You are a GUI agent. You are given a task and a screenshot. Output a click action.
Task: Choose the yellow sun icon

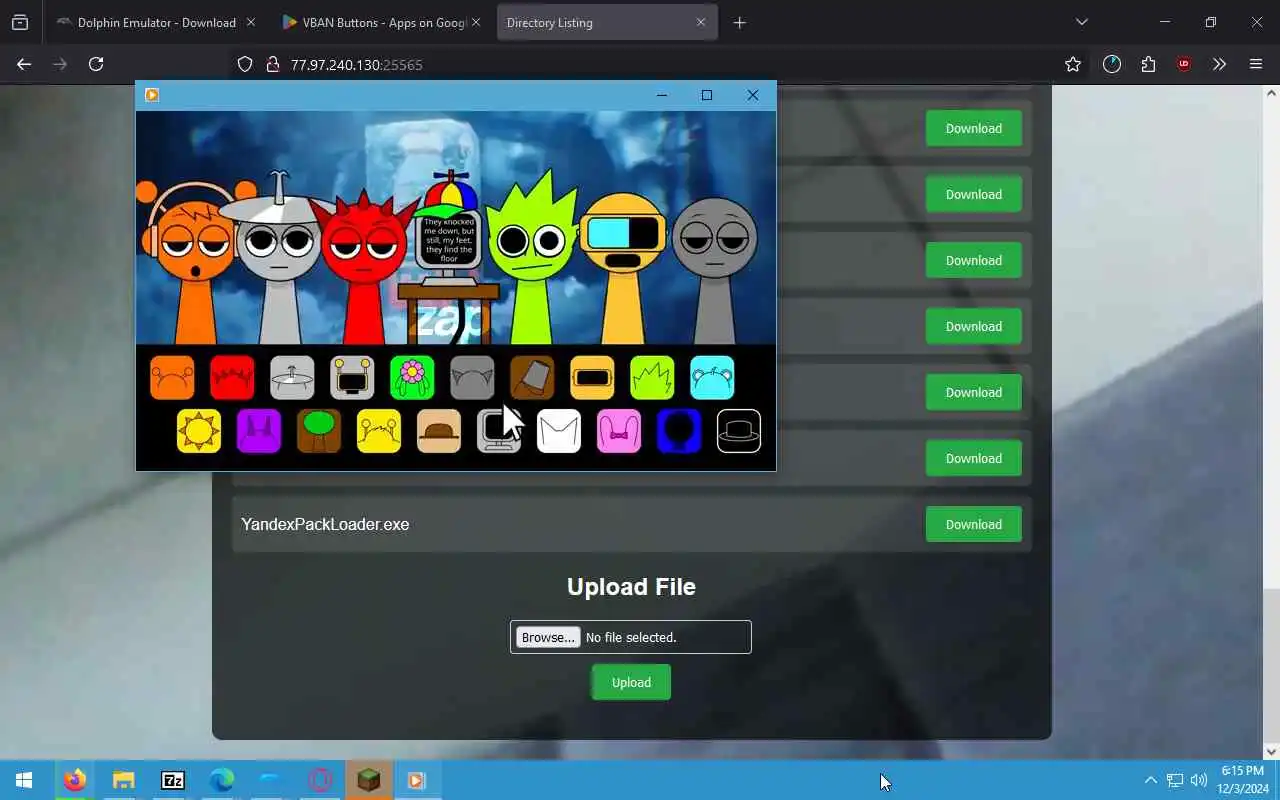click(199, 431)
